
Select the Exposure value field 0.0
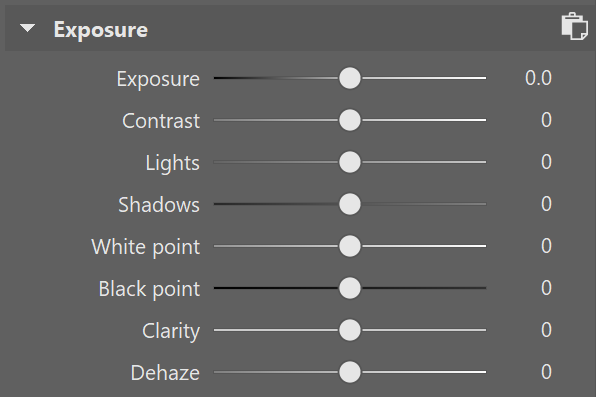[538, 78]
